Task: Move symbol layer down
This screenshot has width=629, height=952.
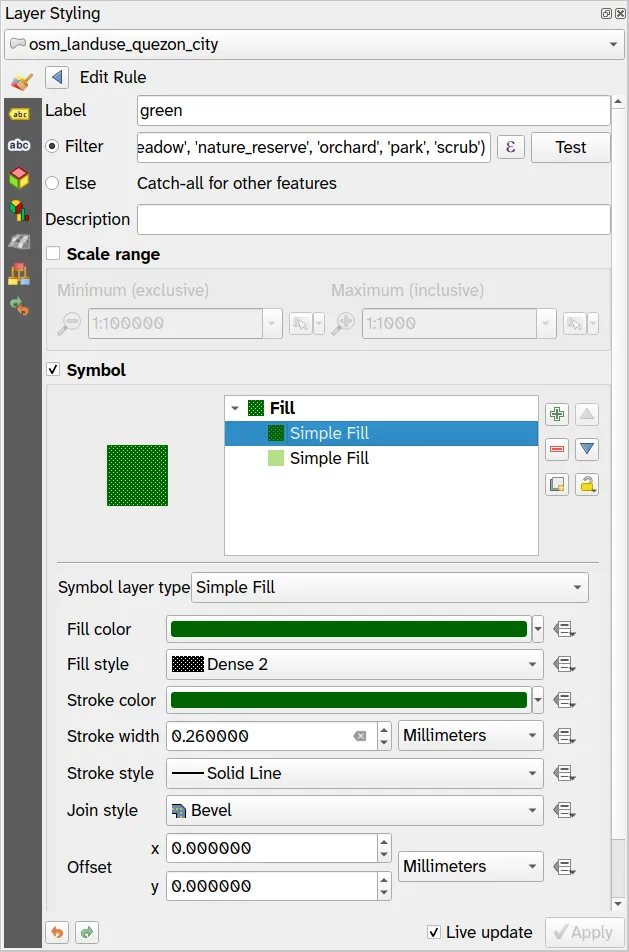Action: coord(588,449)
